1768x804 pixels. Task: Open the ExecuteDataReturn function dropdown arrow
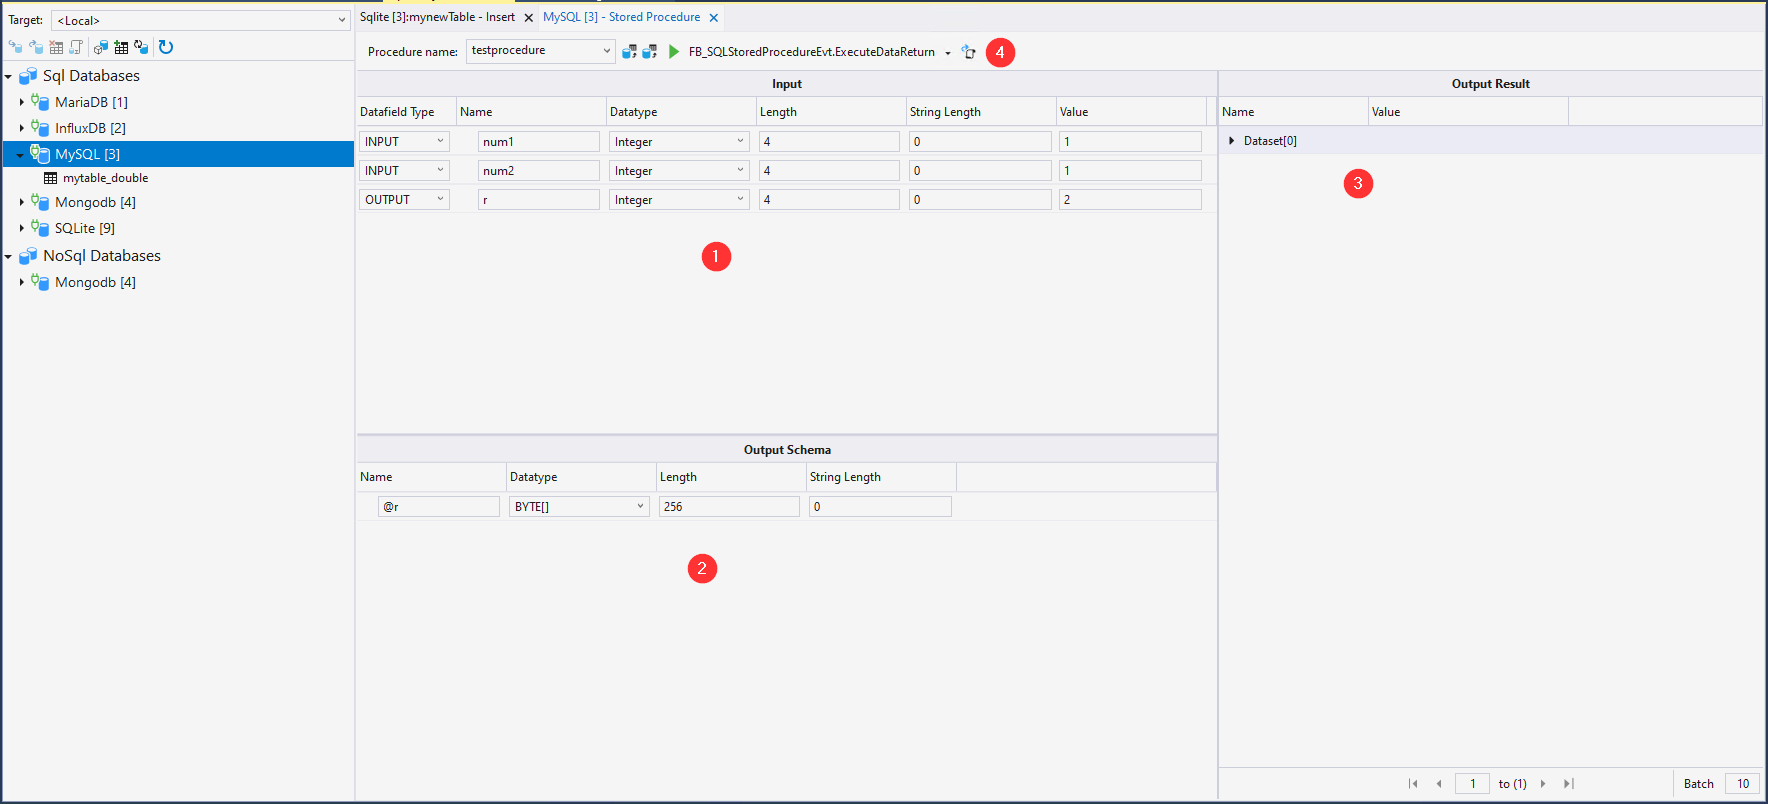(948, 53)
